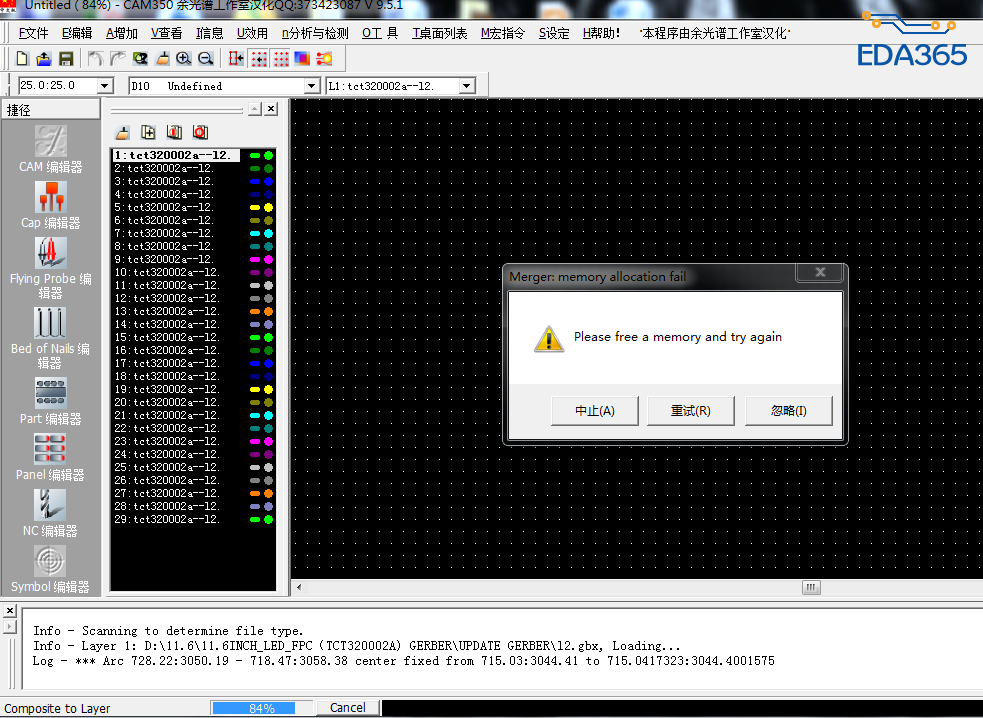Click the 中止(A) abort button
The image size is (983, 718).
coord(595,411)
